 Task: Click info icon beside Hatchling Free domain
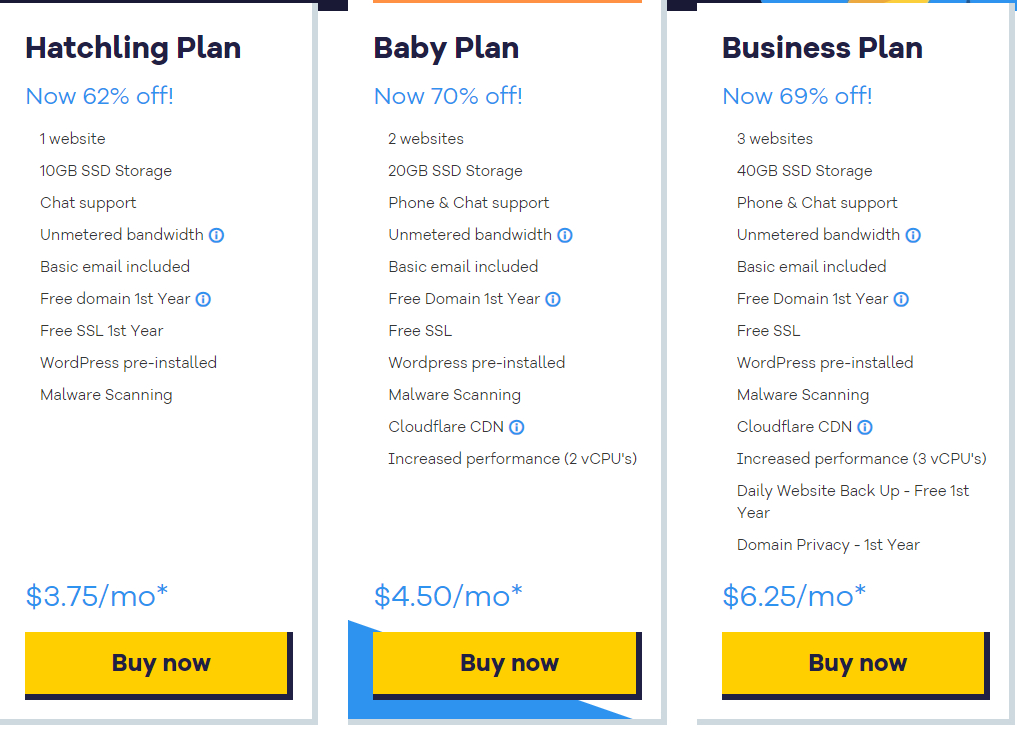[x=203, y=299]
